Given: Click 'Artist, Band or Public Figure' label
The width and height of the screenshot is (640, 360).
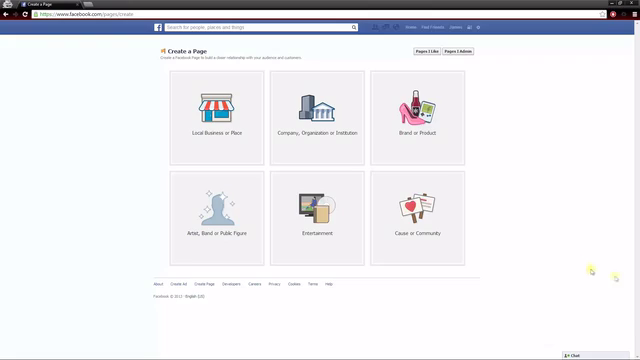Looking at the screenshot, I should (217, 233).
